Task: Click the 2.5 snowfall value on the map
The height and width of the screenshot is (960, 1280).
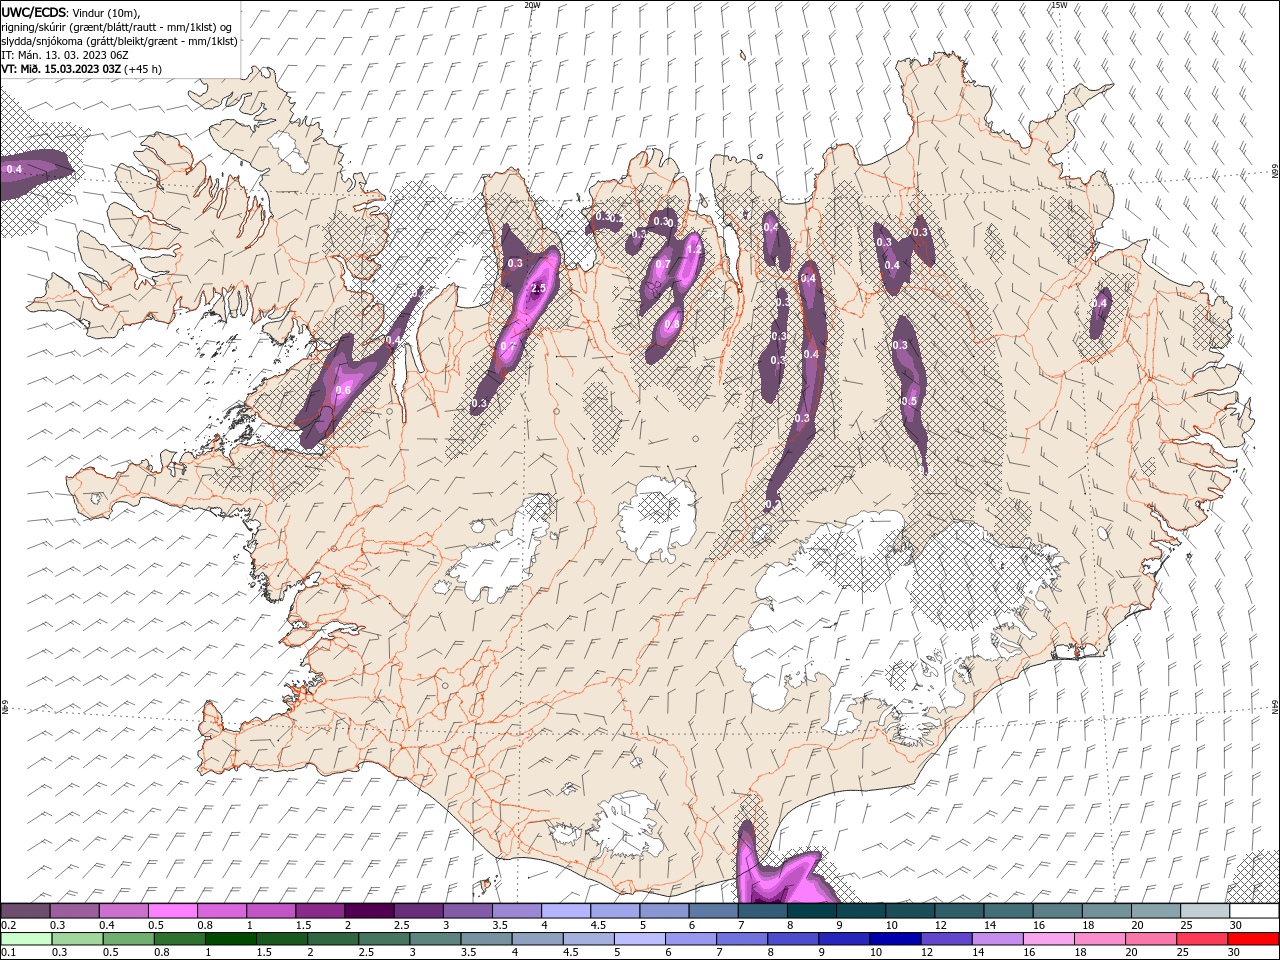Action: pyautogui.click(x=538, y=288)
